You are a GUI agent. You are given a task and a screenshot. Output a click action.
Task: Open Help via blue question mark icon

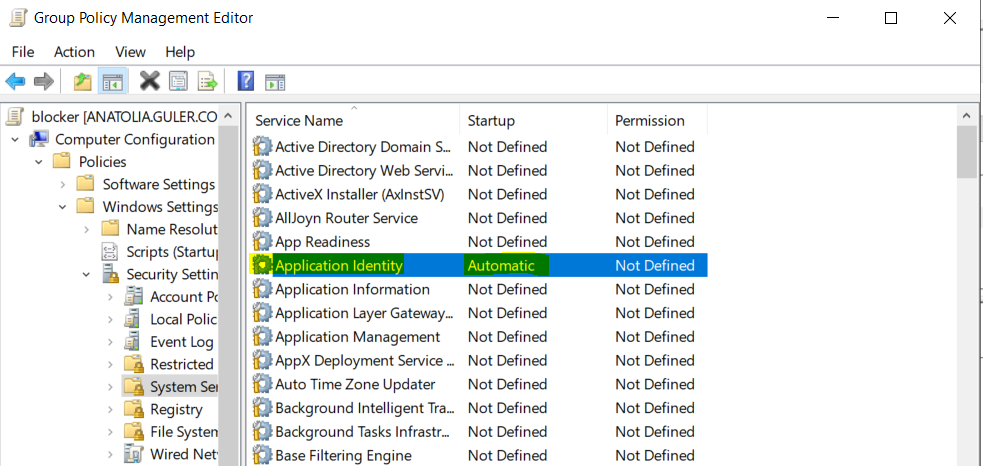tap(246, 82)
